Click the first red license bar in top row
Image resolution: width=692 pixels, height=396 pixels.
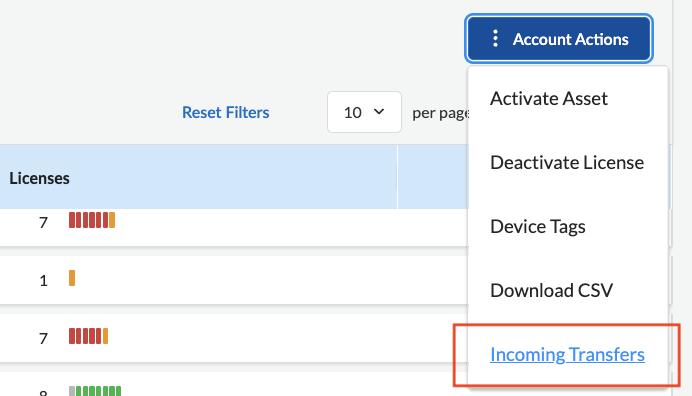point(71,220)
